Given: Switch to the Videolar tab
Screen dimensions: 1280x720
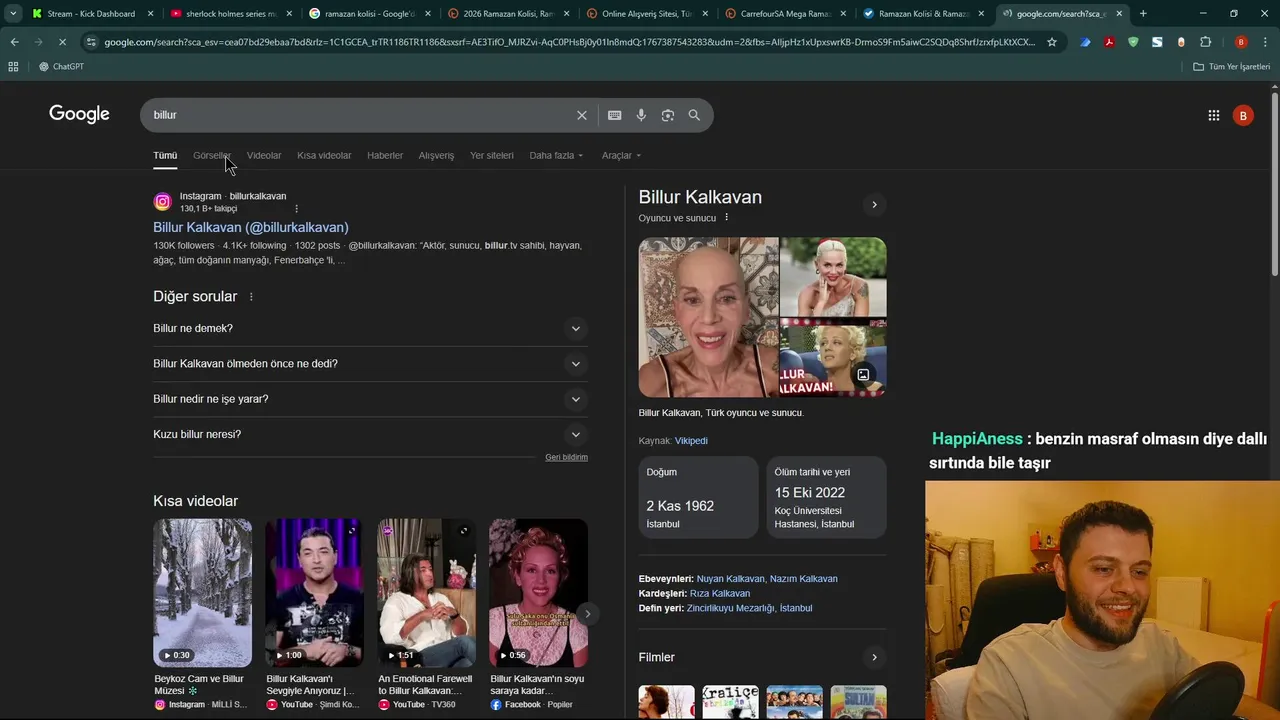Looking at the screenshot, I should (264, 155).
